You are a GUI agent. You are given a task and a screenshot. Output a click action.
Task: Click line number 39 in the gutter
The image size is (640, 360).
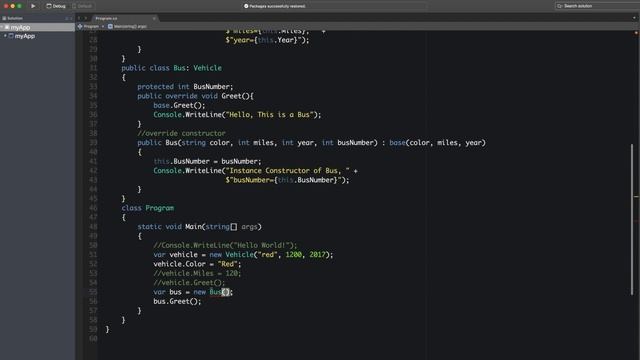(x=93, y=143)
